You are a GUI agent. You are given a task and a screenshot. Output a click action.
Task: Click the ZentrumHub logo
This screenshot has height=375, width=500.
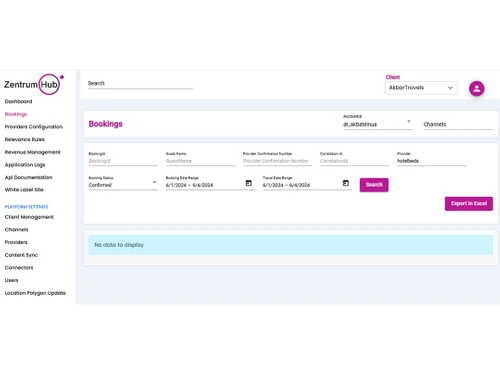[x=34, y=84]
